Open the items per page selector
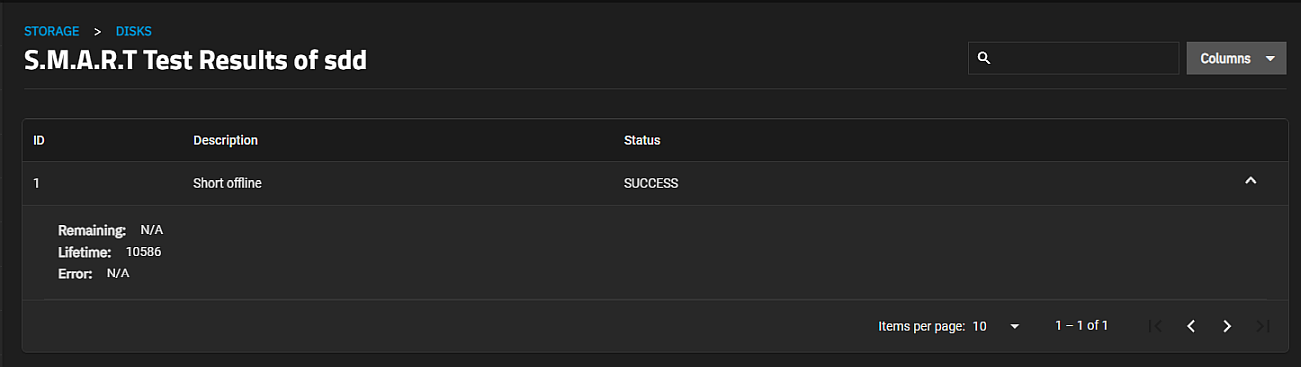This screenshot has width=1301, height=367. [x=997, y=326]
